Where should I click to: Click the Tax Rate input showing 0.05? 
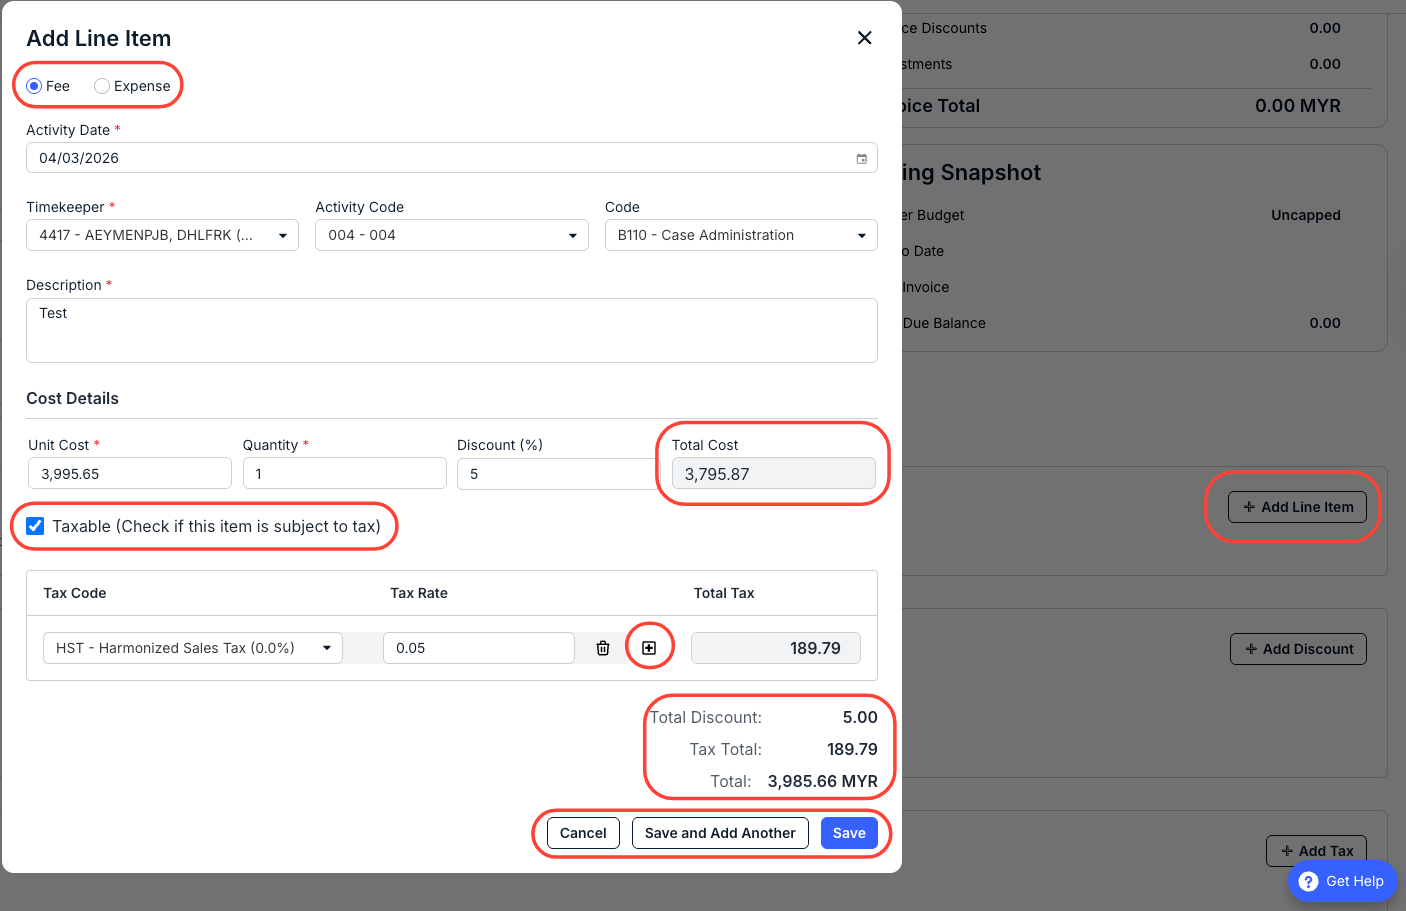pyautogui.click(x=478, y=648)
